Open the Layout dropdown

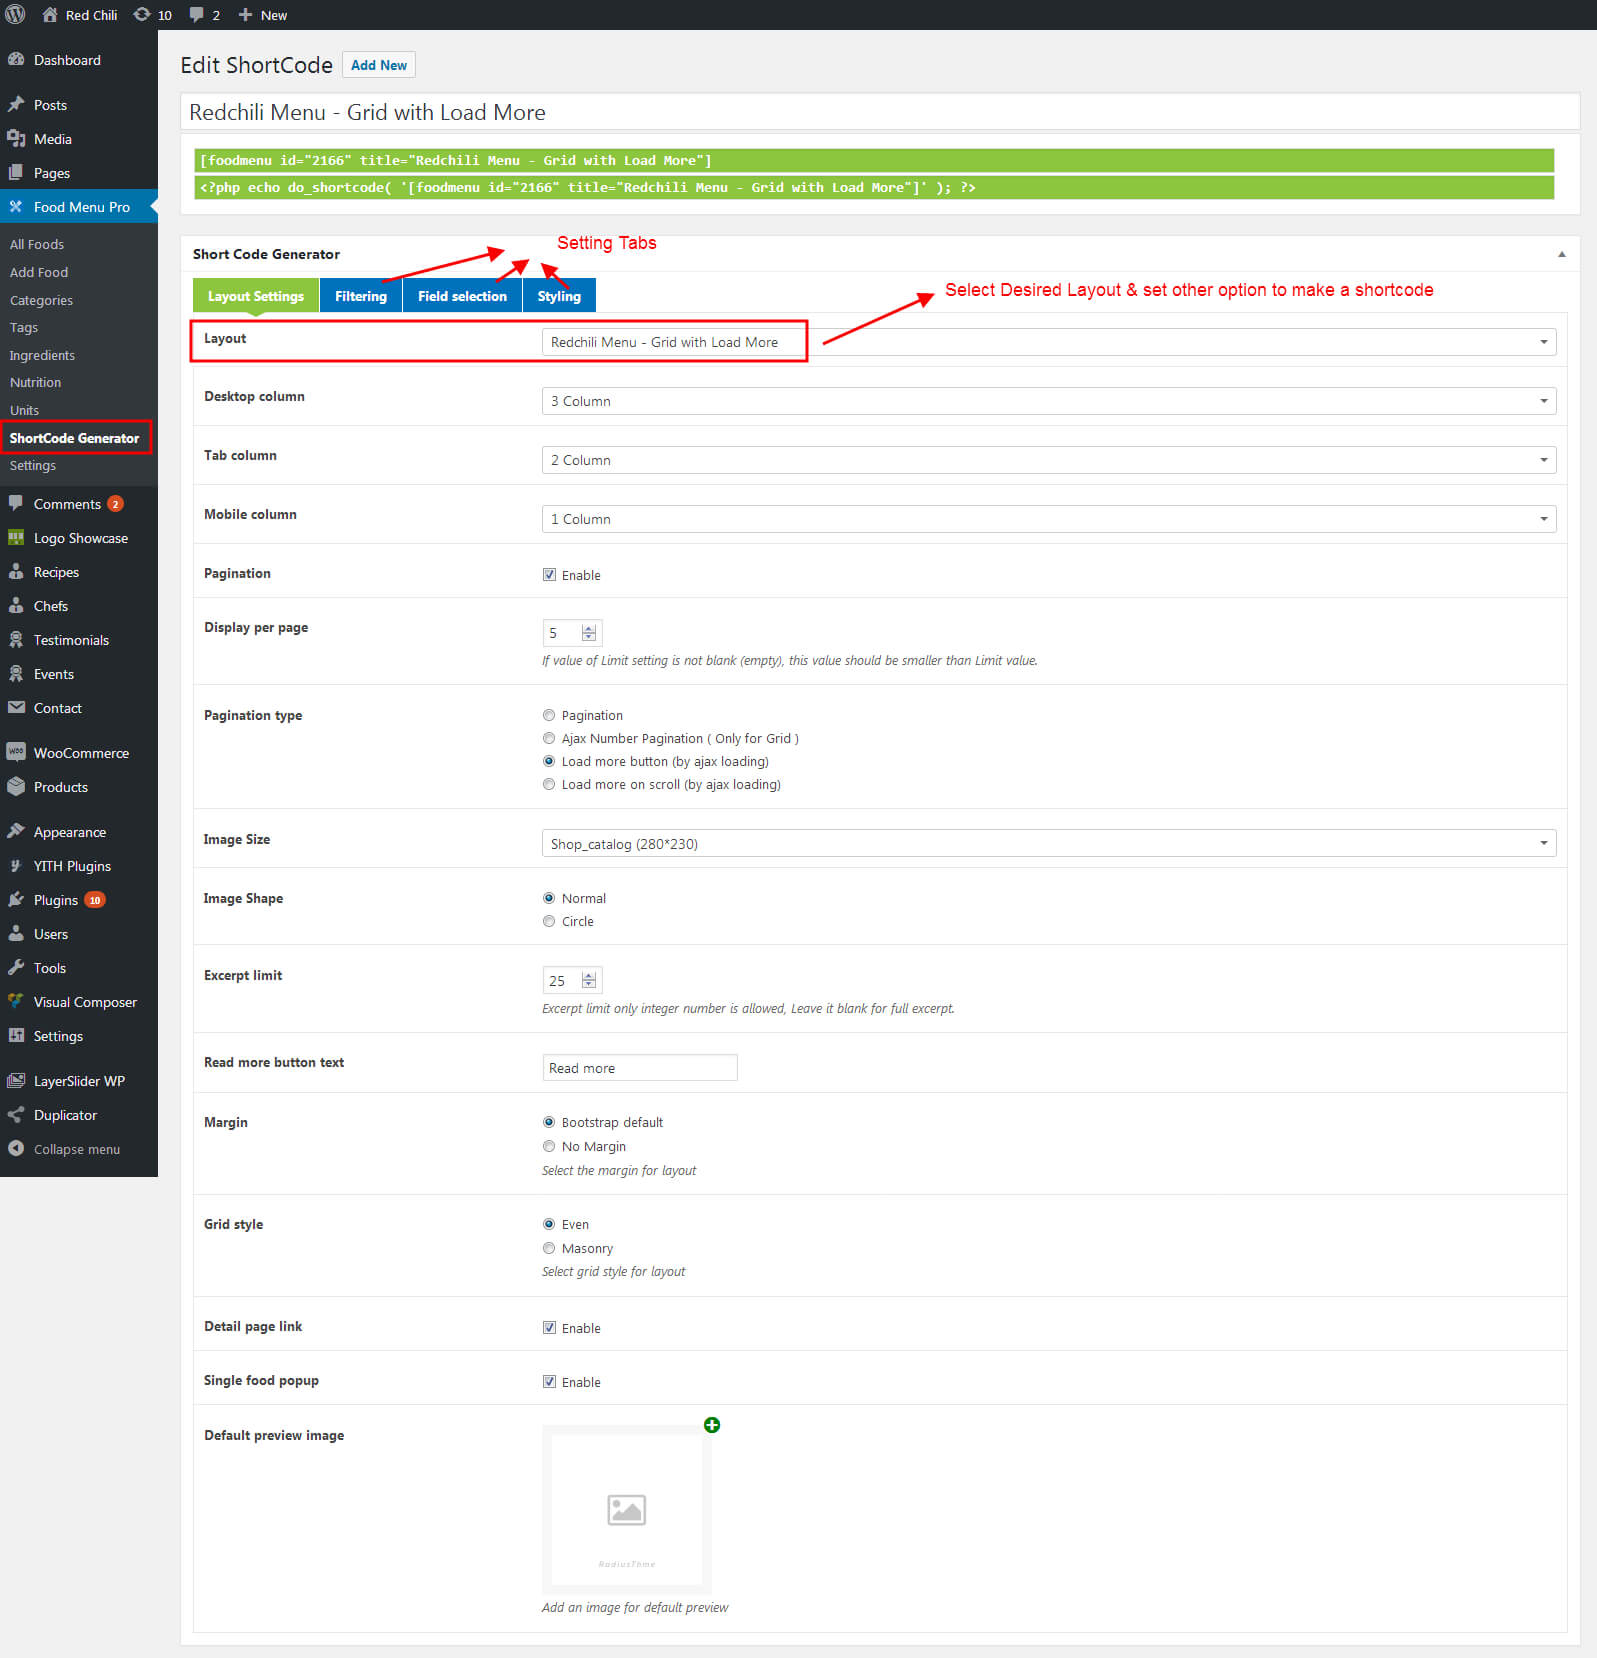point(1049,342)
